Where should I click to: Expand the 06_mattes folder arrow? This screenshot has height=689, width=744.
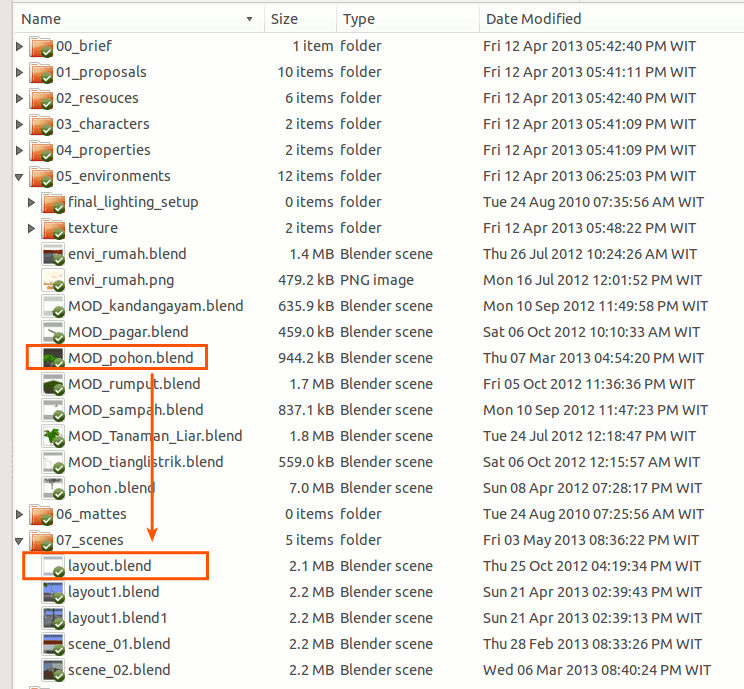tap(19, 514)
